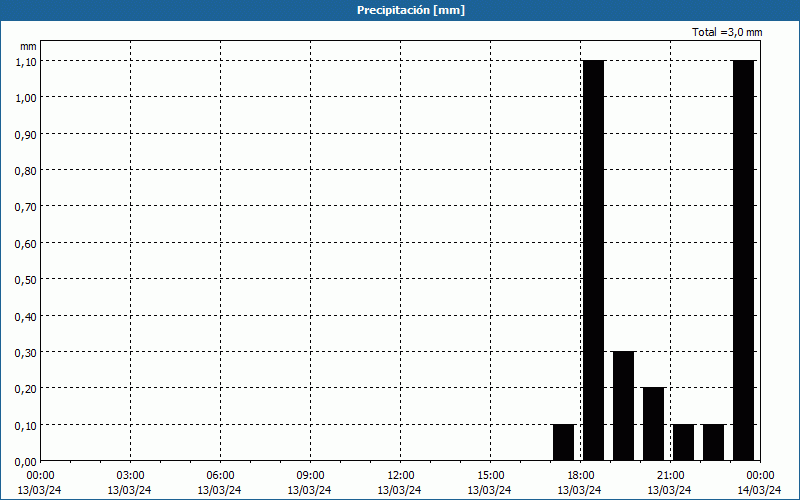Click the 0,10 y-axis label
The image size is (800, 500).
click(26, 426)
